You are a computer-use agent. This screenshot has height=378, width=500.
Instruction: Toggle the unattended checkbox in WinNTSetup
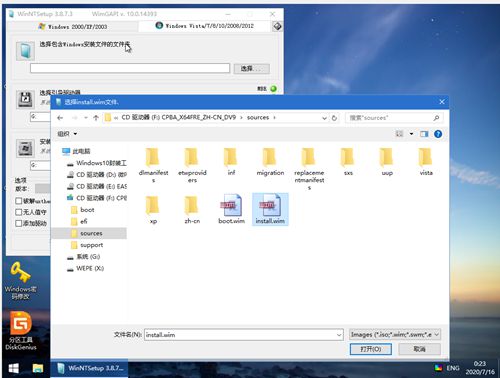19,212
